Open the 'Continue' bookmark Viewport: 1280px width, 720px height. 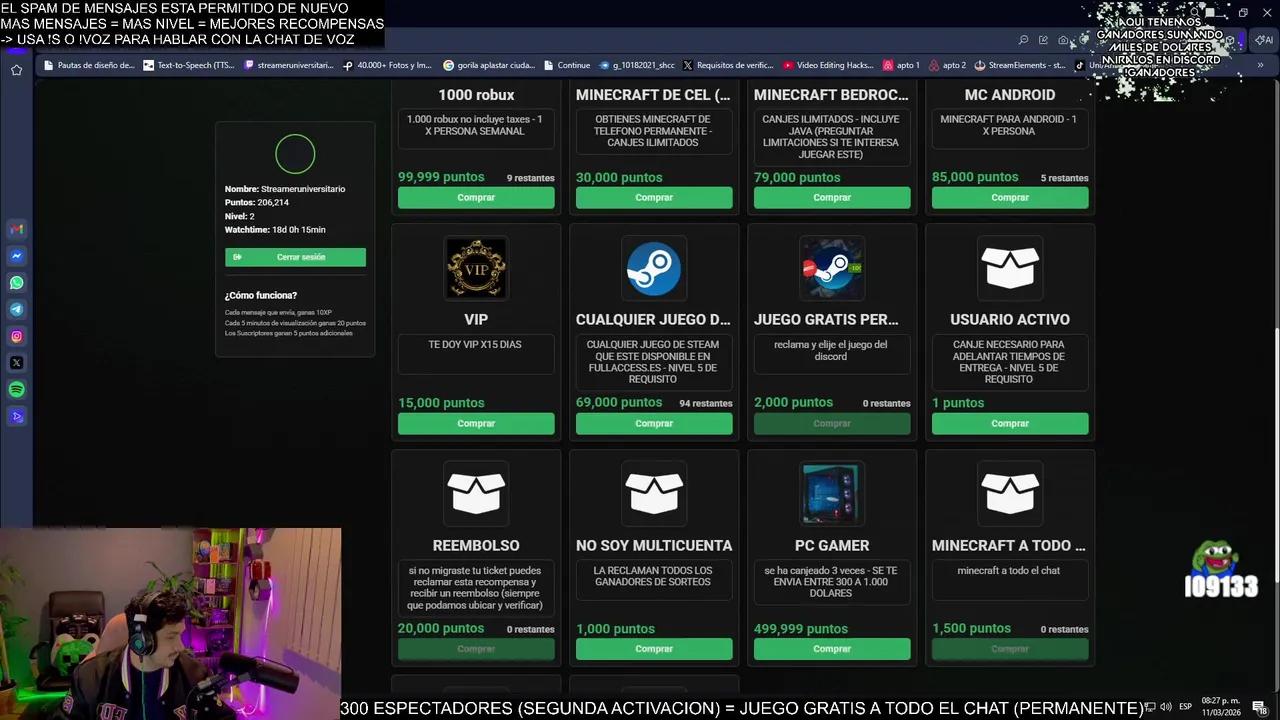click(x=567, y=65)
